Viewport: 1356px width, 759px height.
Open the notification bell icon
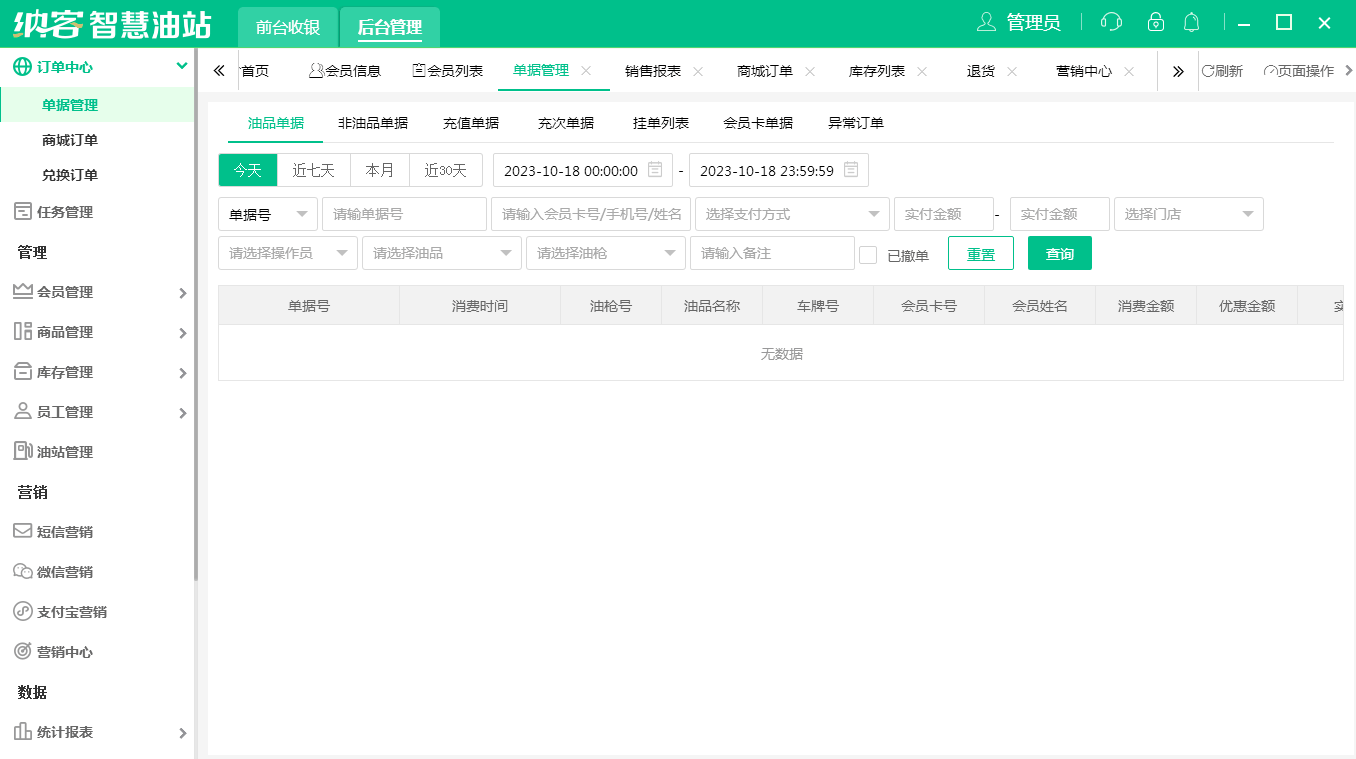1191,21
